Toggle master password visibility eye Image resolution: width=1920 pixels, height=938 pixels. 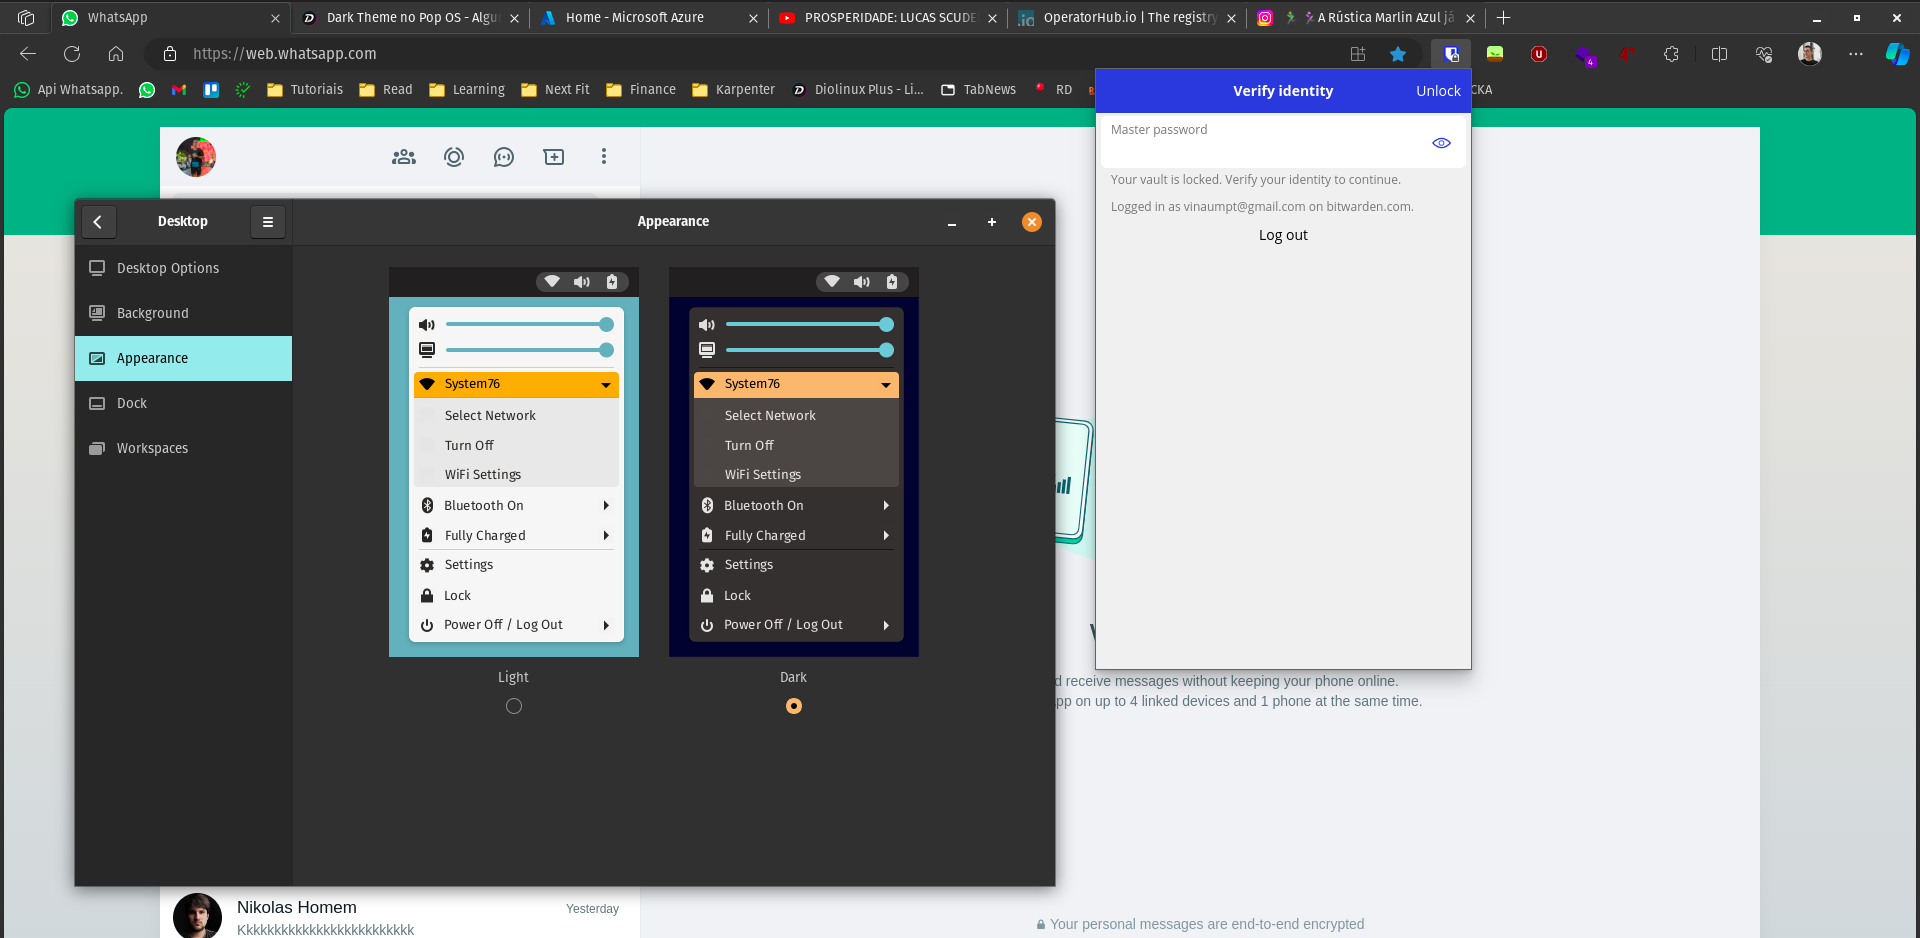click(1441, 143)
